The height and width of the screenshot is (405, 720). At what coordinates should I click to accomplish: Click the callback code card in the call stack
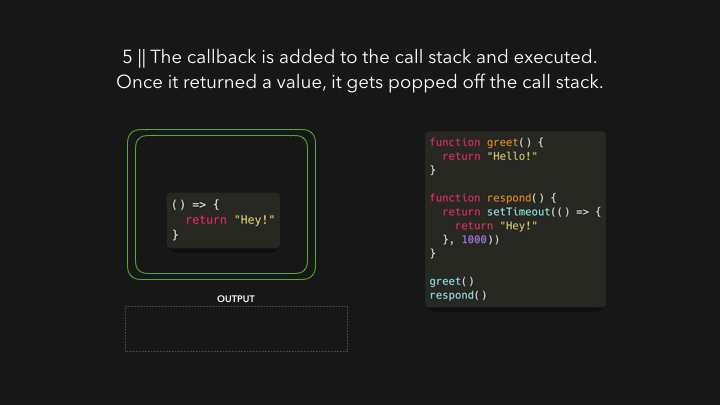223,220
